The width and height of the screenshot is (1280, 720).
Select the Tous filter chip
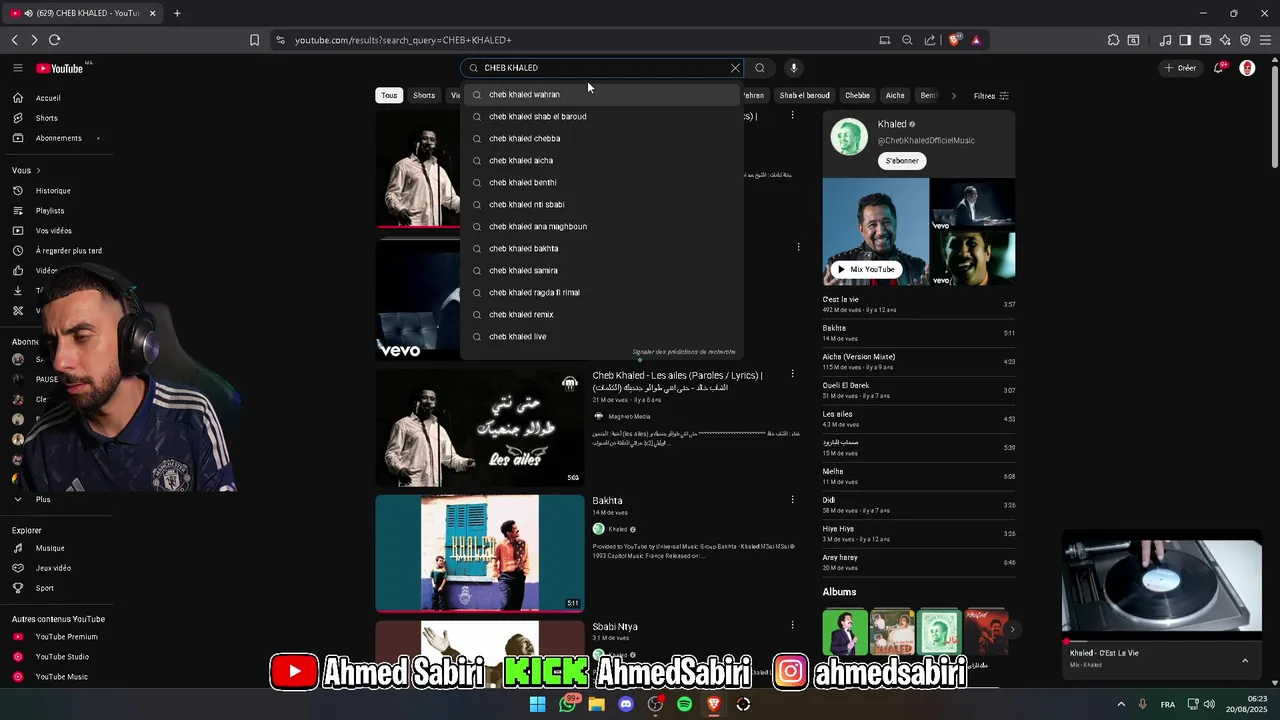389,95
